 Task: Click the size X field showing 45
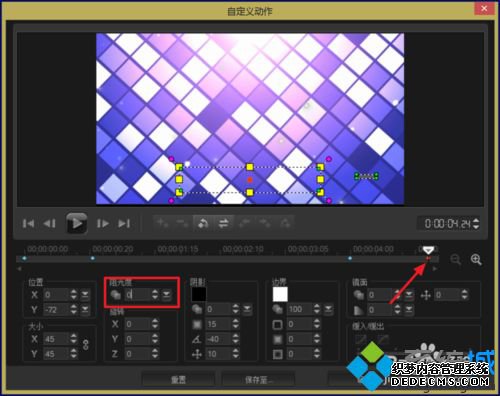tap(56, 339)
